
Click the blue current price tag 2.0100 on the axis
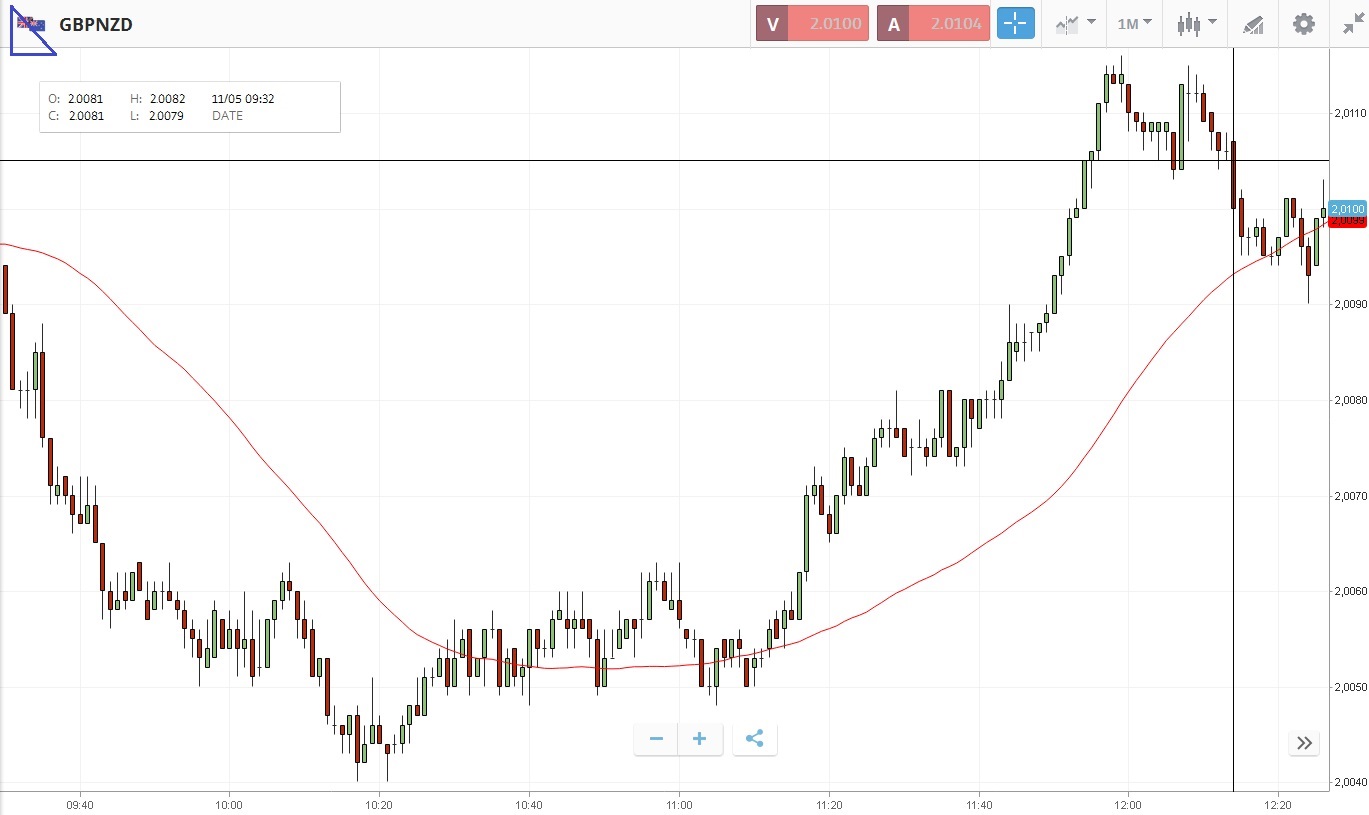(x=1348, y=208)
